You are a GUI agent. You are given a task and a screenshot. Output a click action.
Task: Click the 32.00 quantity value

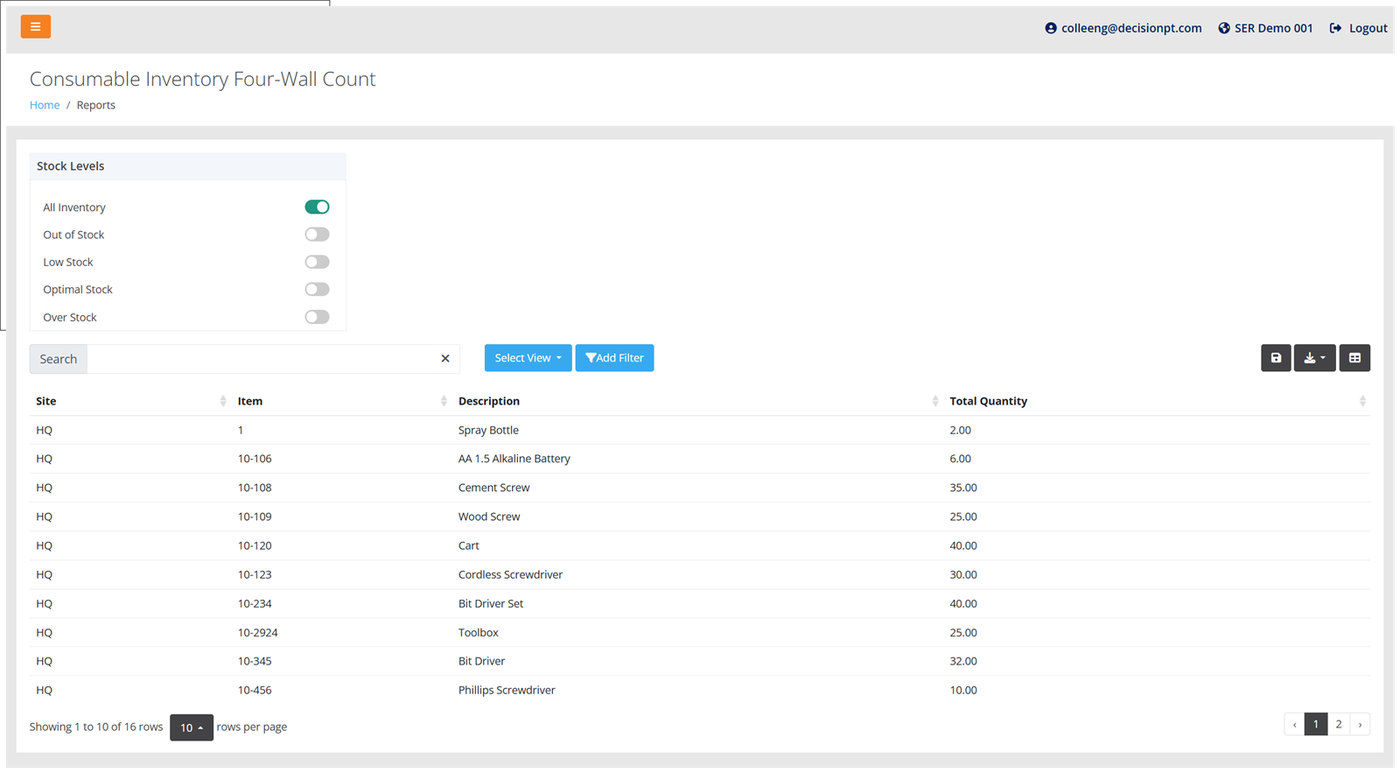point(963,661)
